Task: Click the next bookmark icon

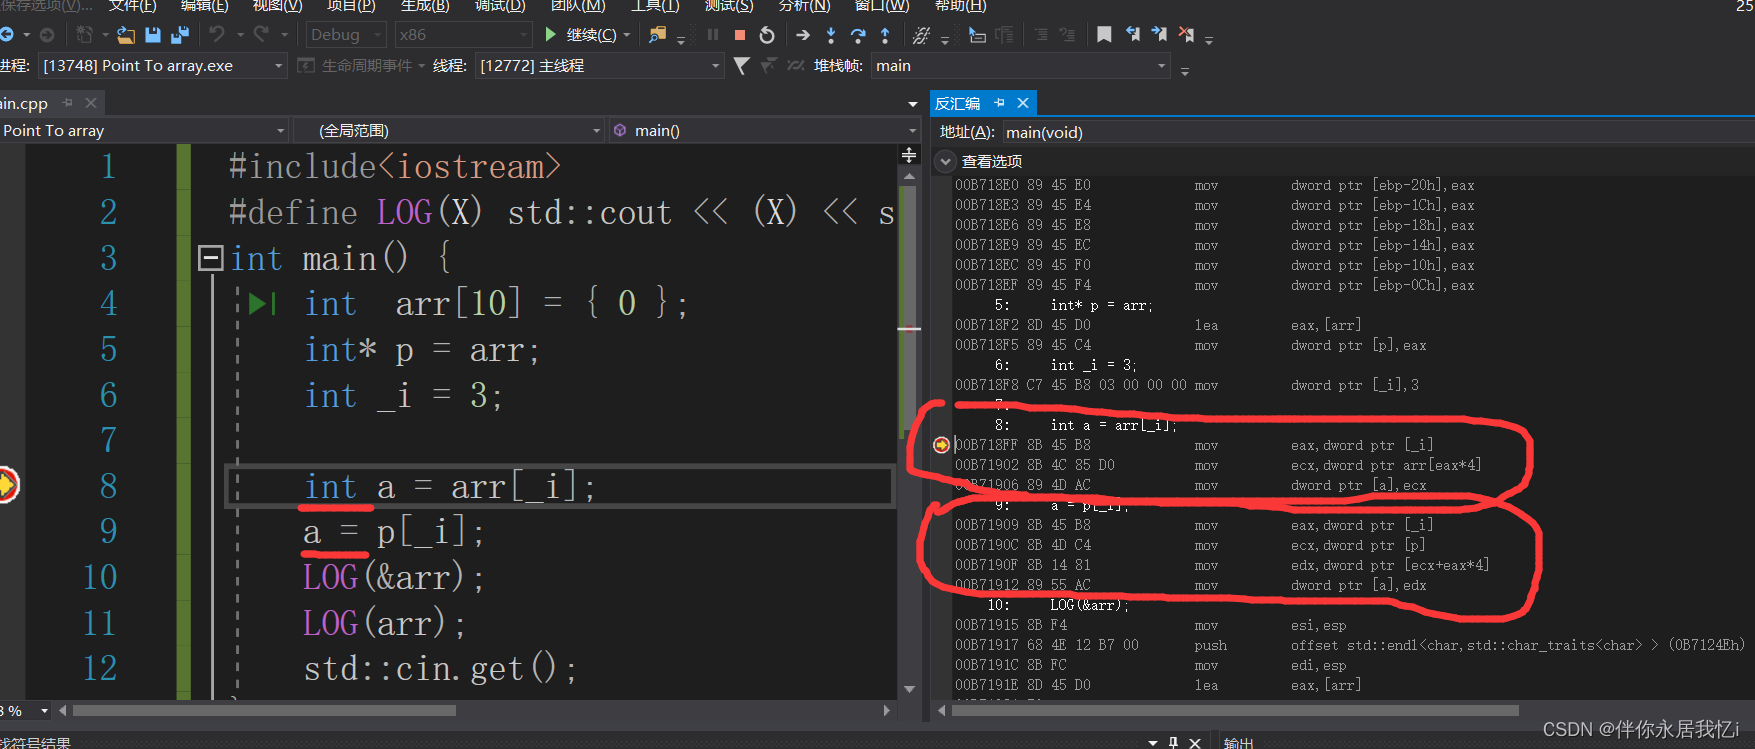Action: (x=1159, y=34)
